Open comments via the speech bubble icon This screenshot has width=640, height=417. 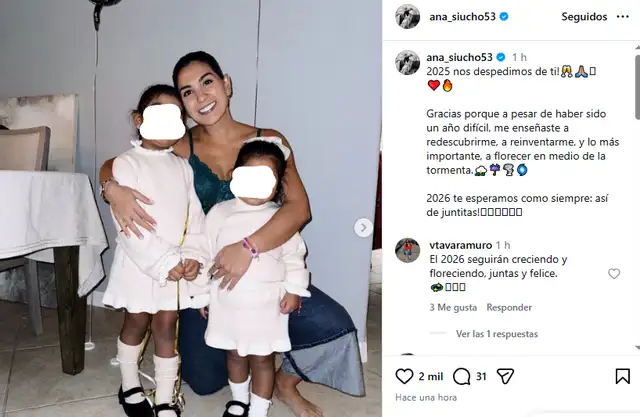tap(461, 376)
